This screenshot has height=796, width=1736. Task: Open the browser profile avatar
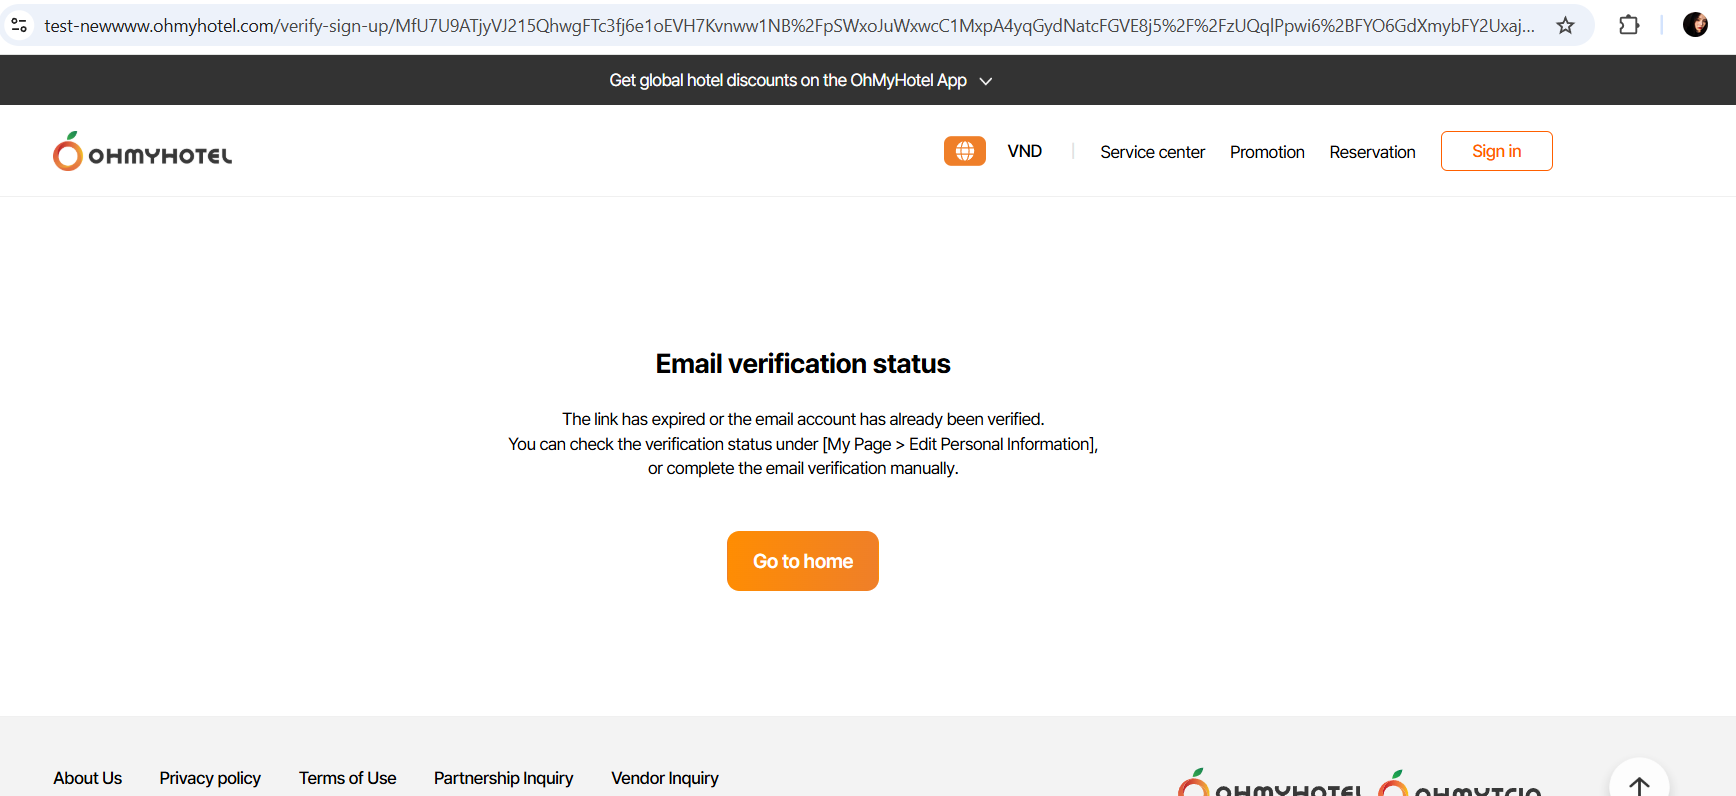pyautogui.click(x=1695, y=25)
